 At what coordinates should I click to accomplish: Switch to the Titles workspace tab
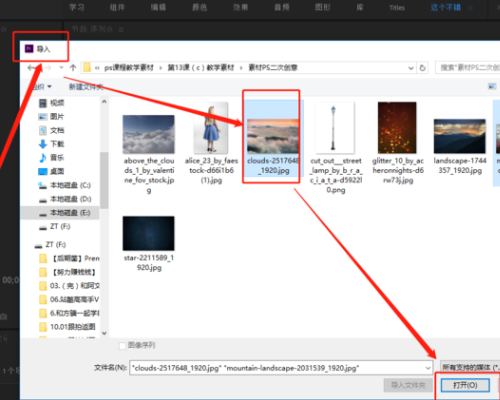click(x=397, y=8)
